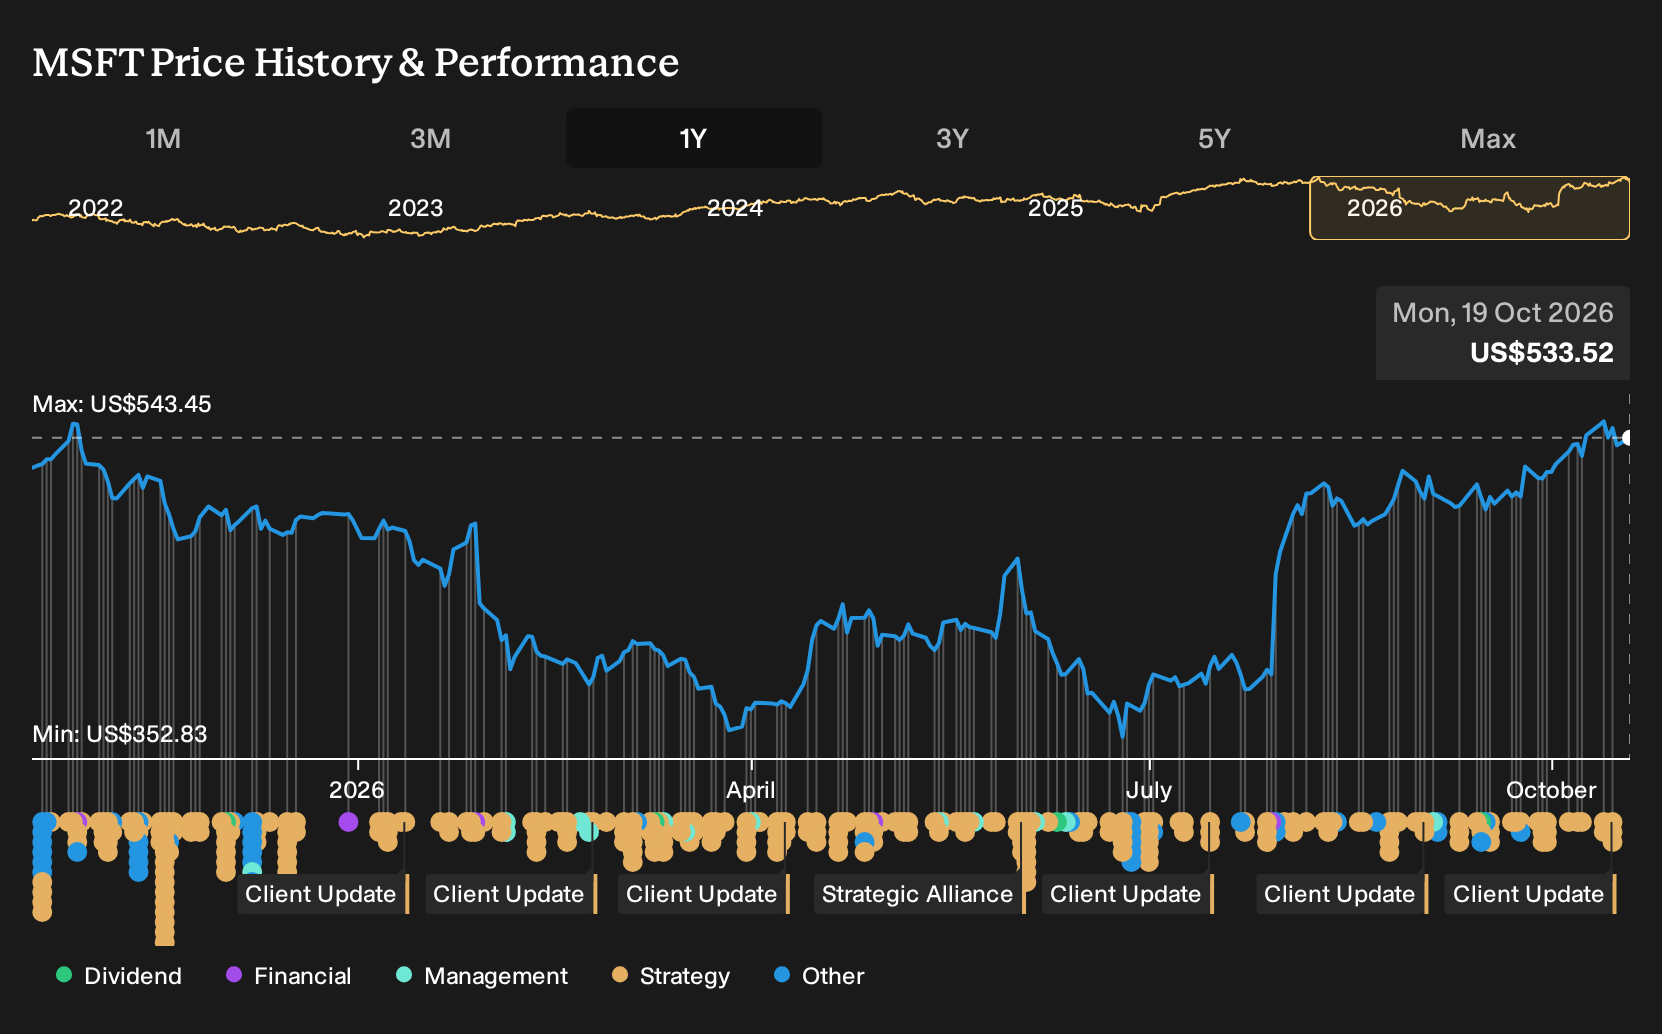The width and height of the screenshot is (1662, 1034).
Task: Select the isolated purple Financial event dot
Action: tap(348, 822)
